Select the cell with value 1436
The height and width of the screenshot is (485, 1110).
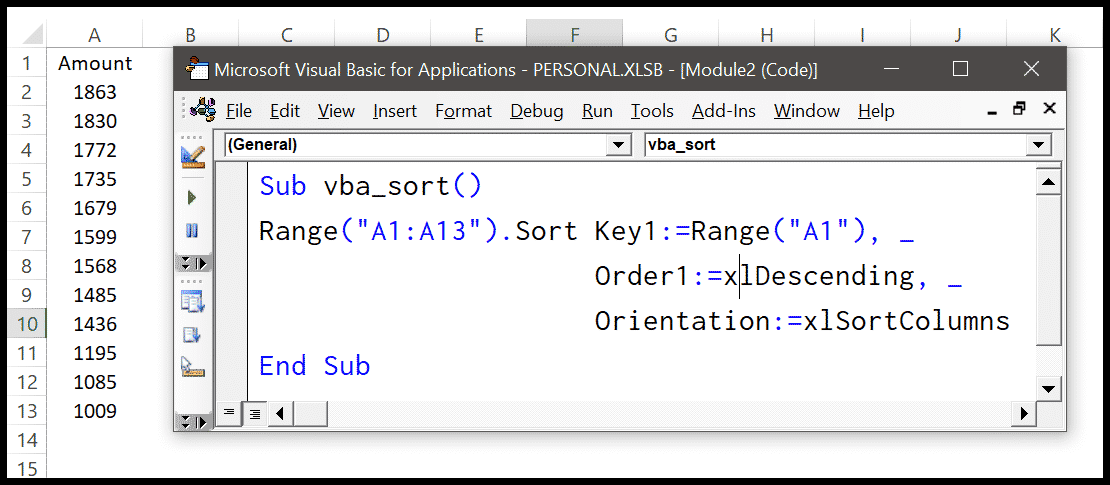(x=95, y=324)
